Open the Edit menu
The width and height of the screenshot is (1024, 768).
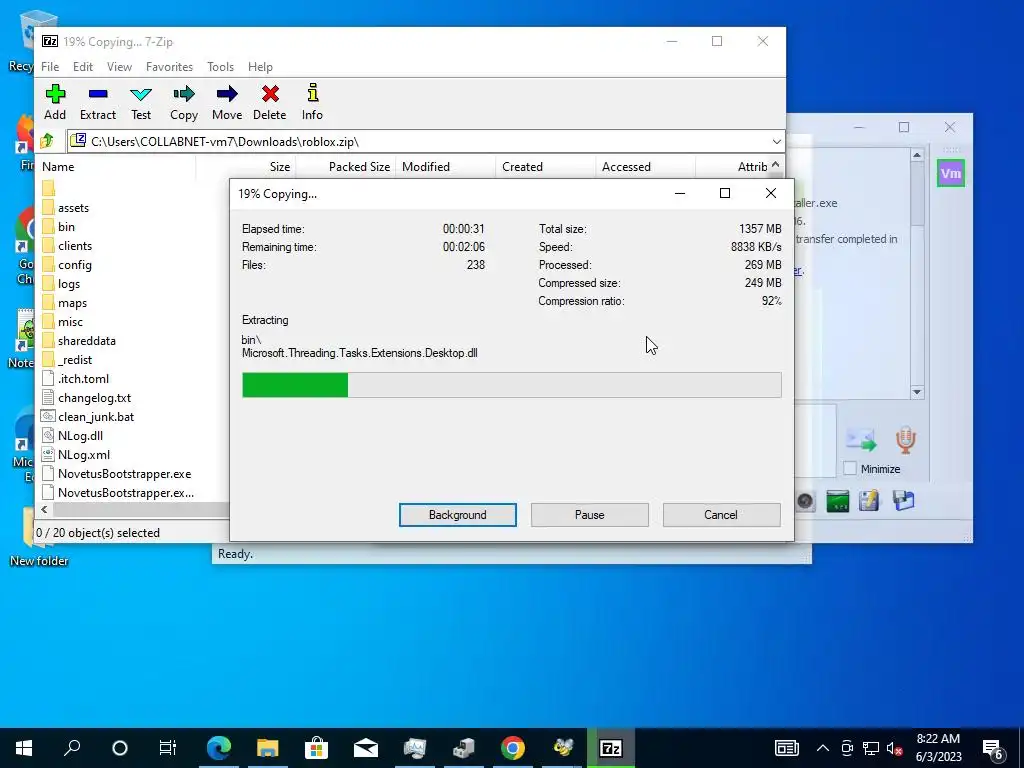tap(82, 67)
